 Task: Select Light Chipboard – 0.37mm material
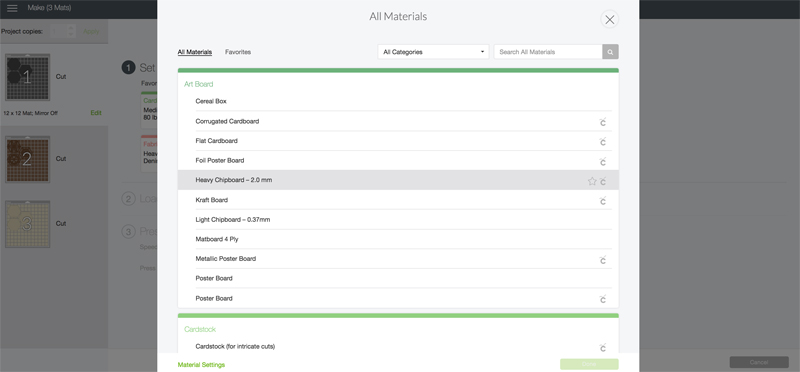[x=398, y=219]
